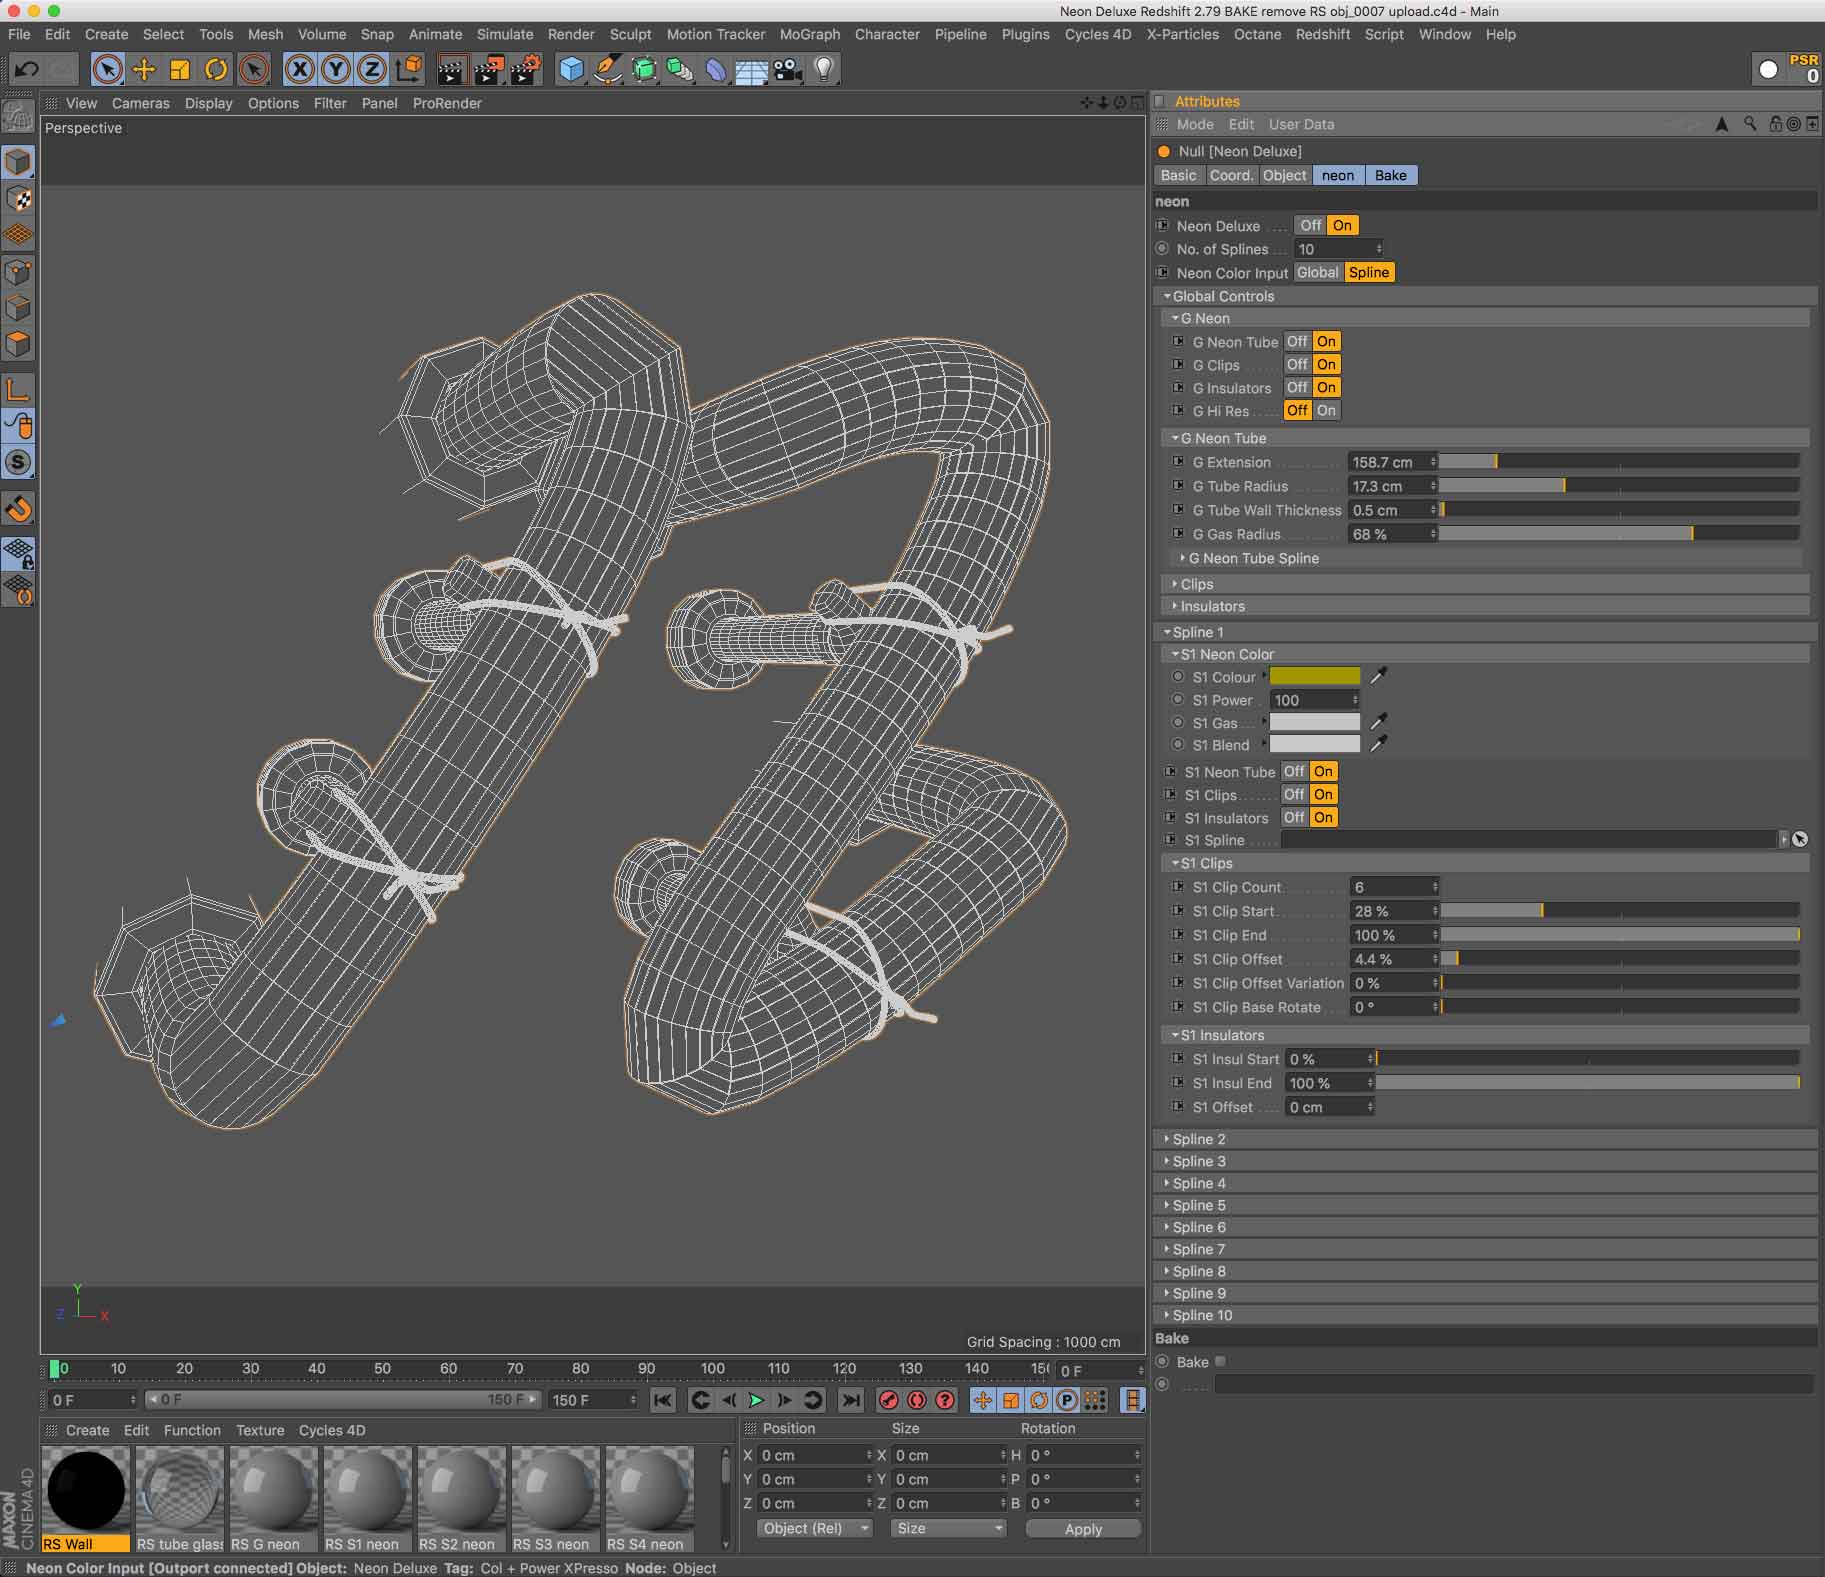Open the MoGraph menu
1825x1577 pixels.
click(x=809, y=34)
